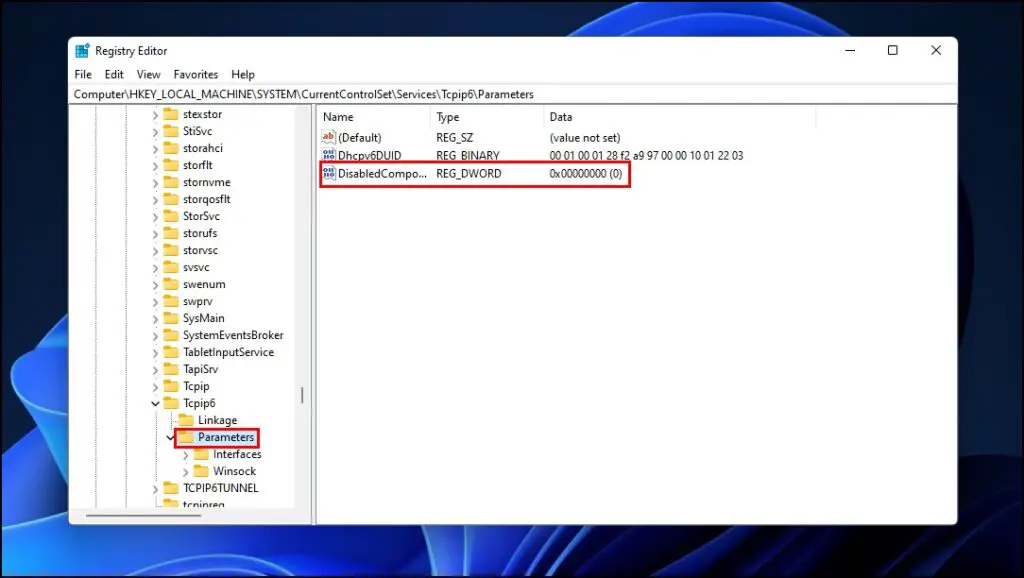Screen dimensions: 1024x578
Task: Click the (value not set) data cell
Action: 585,138
